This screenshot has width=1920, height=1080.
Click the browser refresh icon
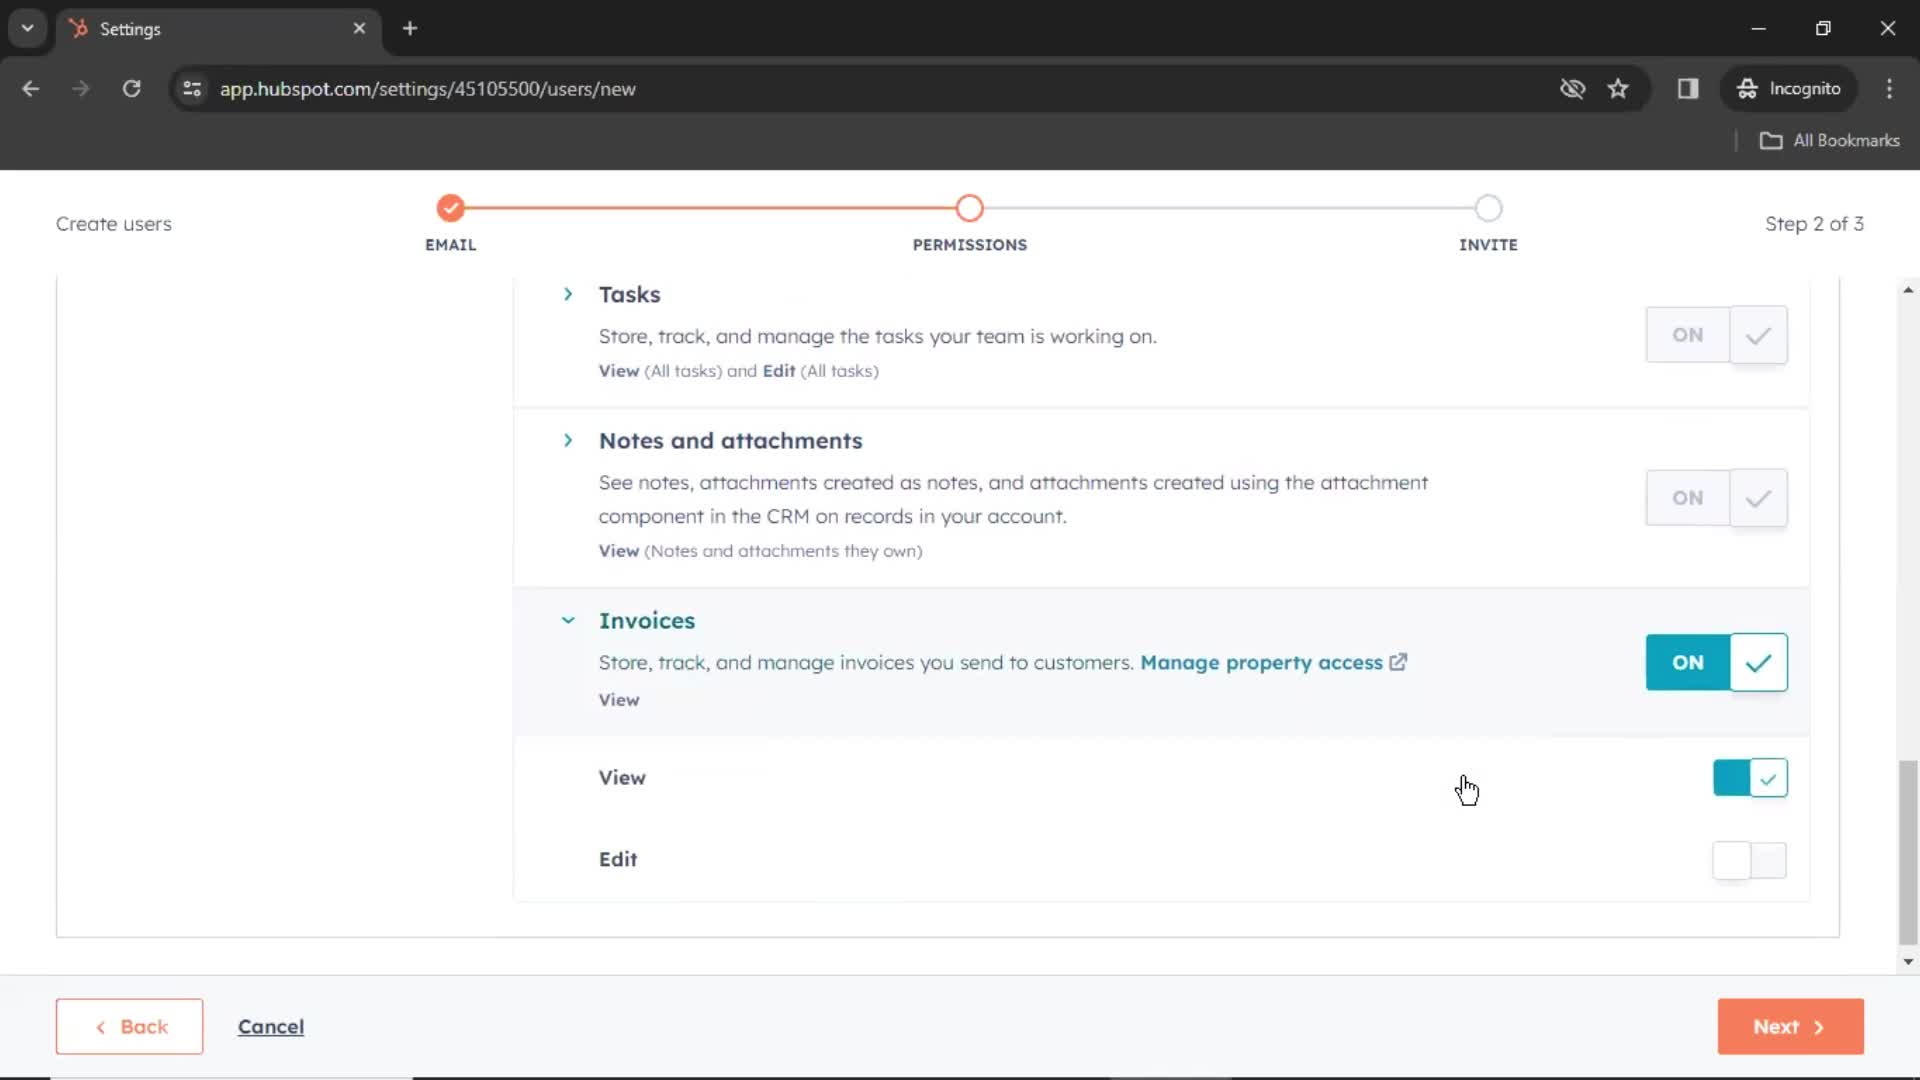pyautogui.click(x=131, y=88)
